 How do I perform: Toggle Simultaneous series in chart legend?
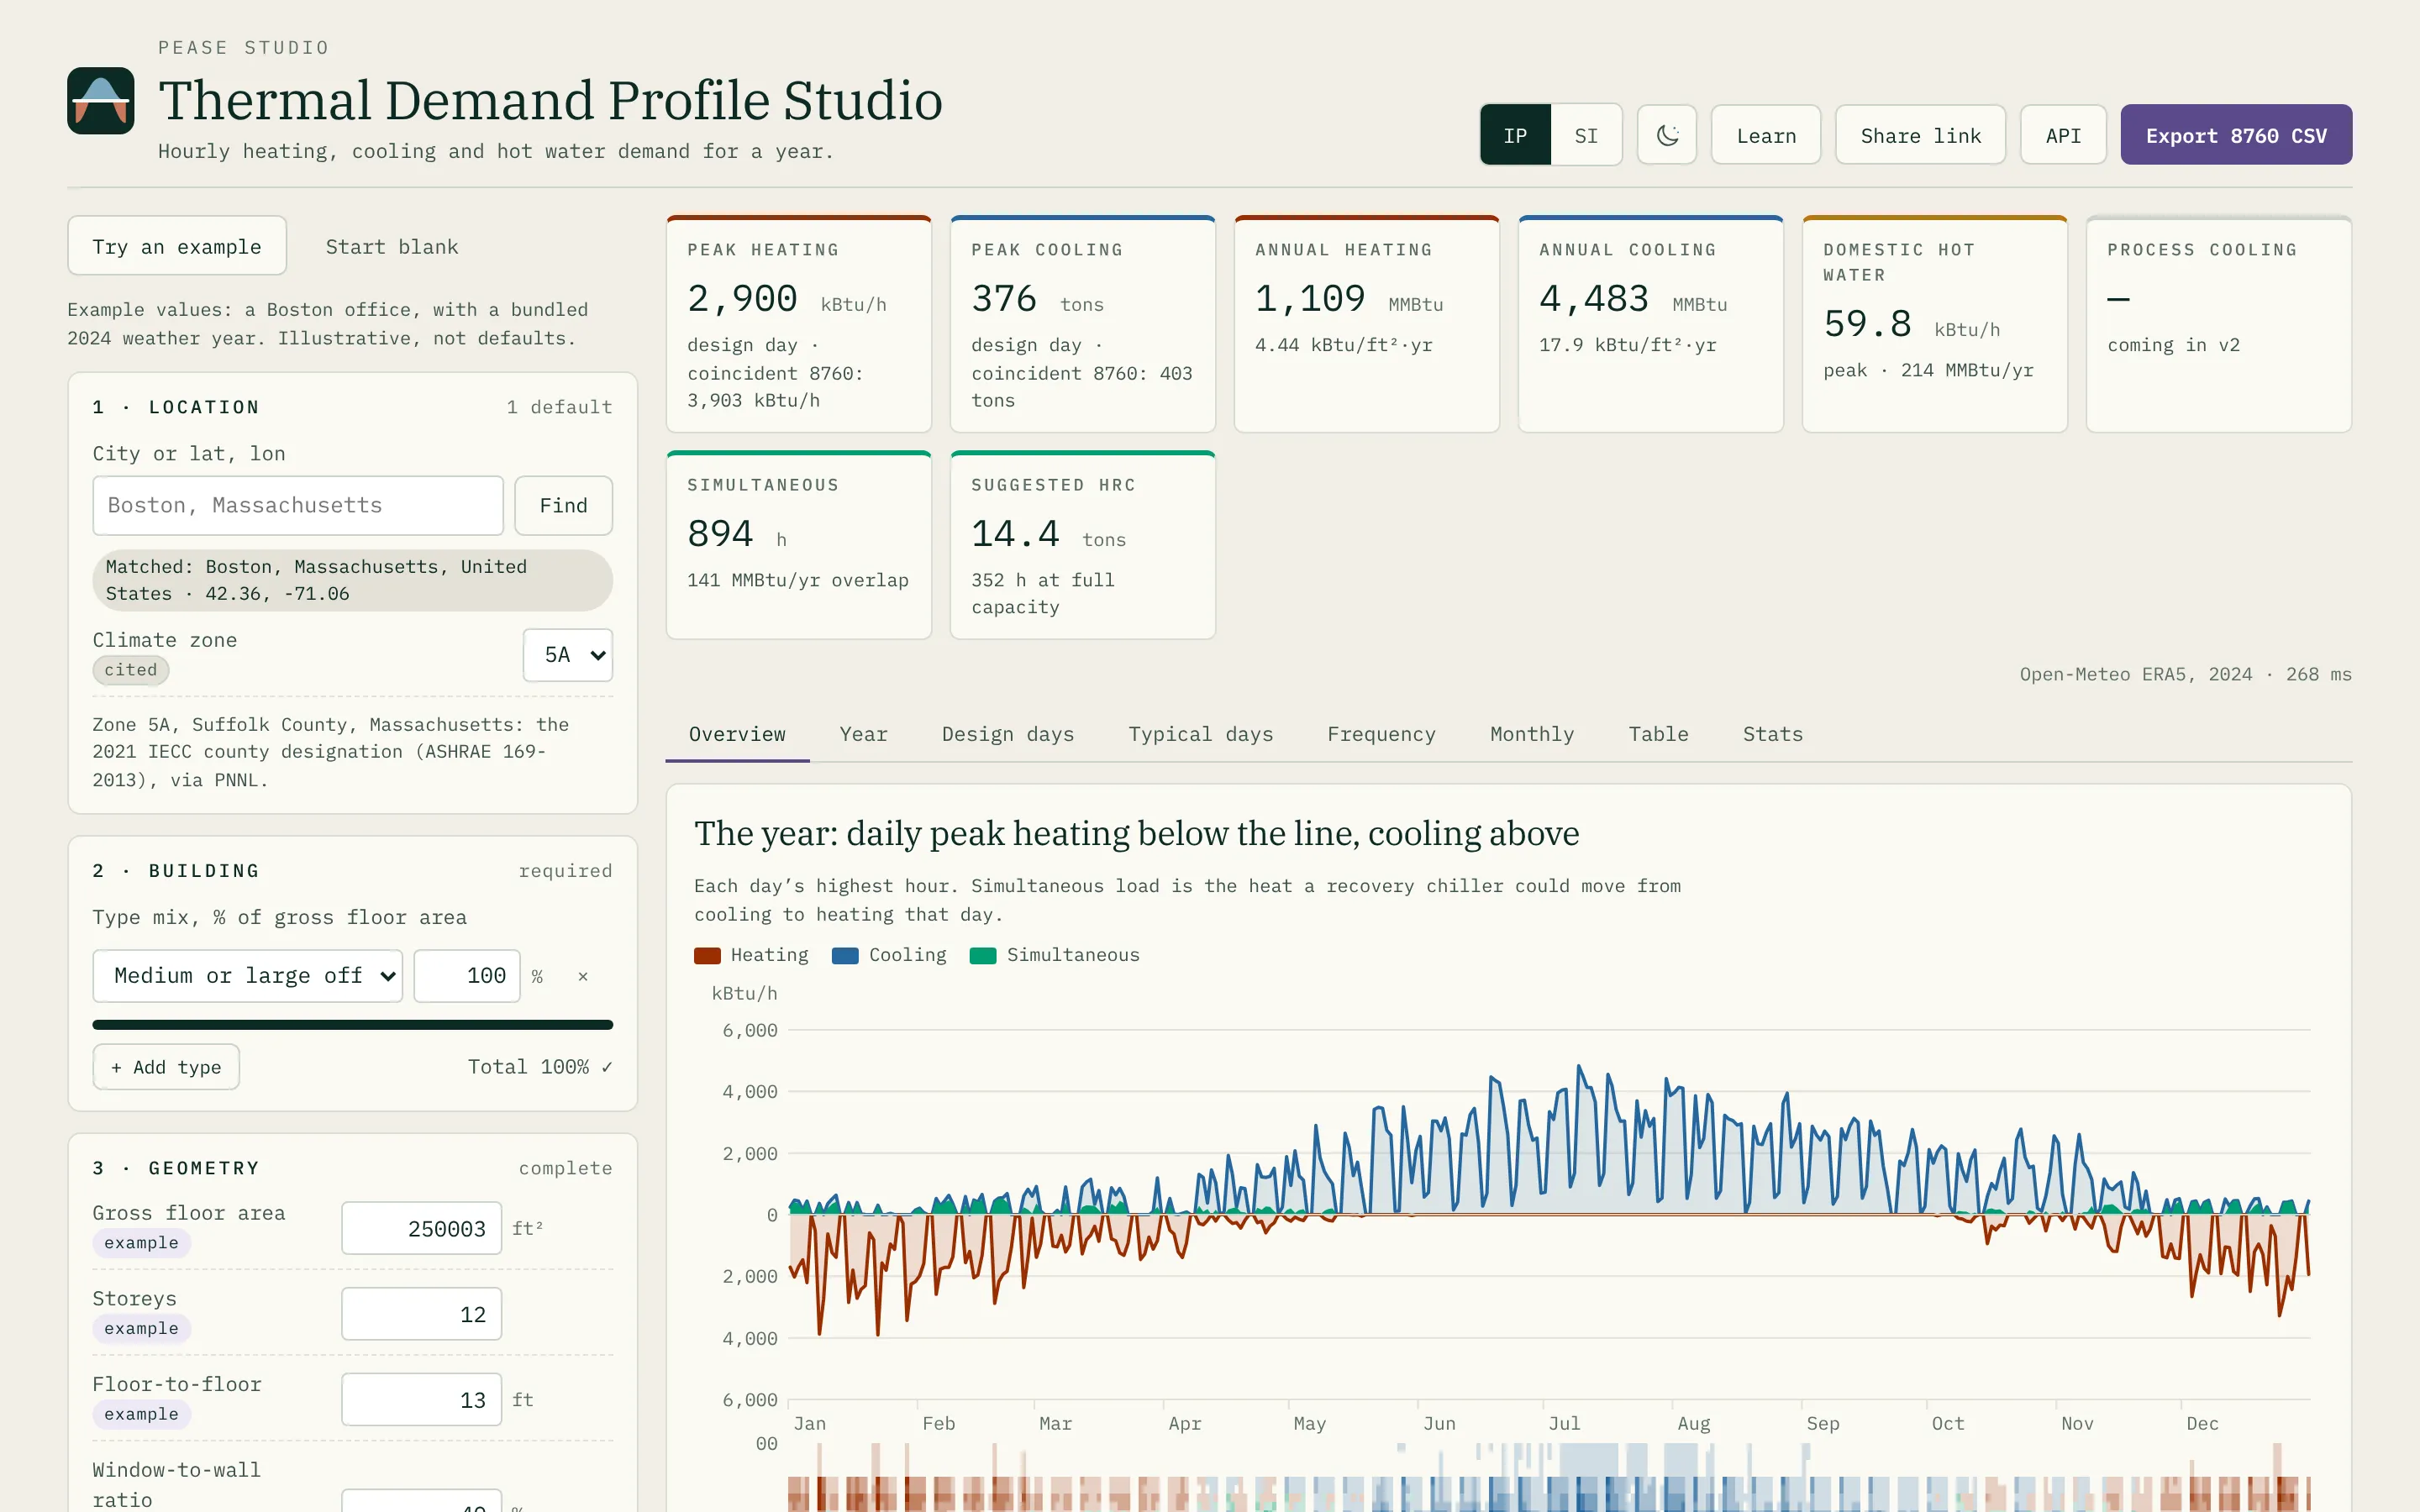1055,955
